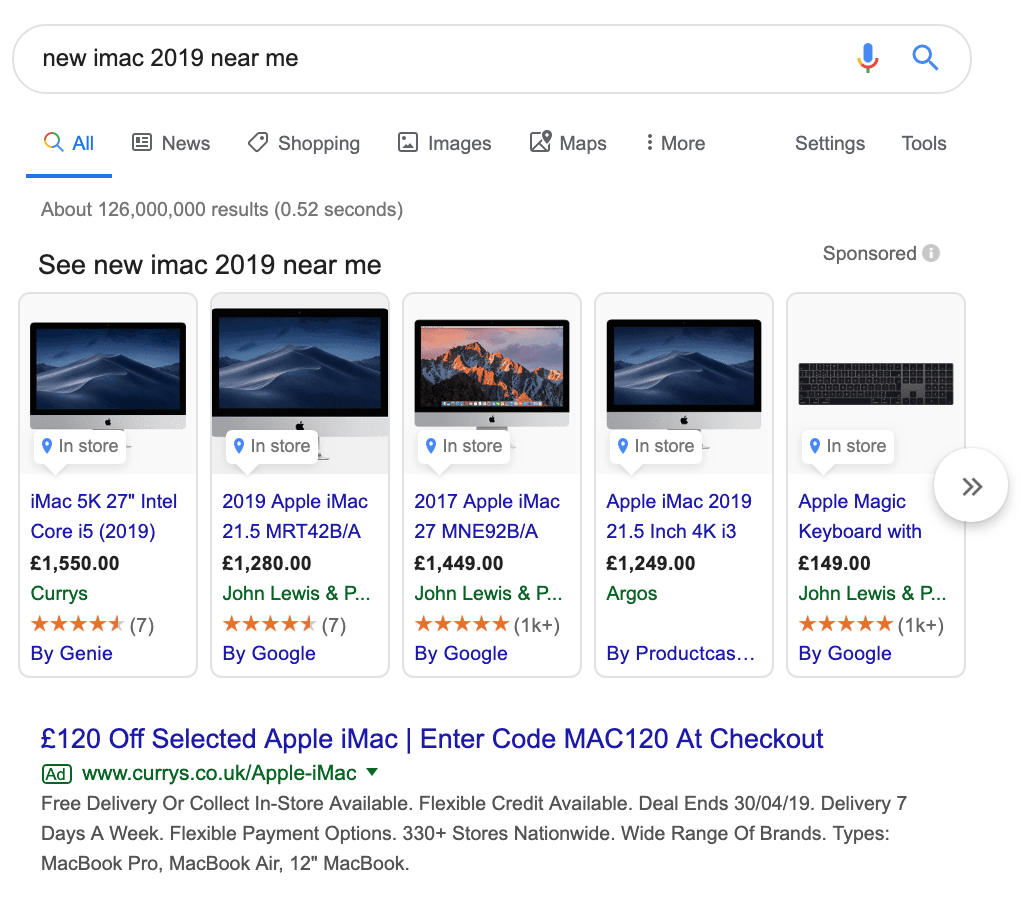Click the By Productcas… link
Image resolution: width=1032 pixels, height=900 pixels.
click(x=681, y=653)
